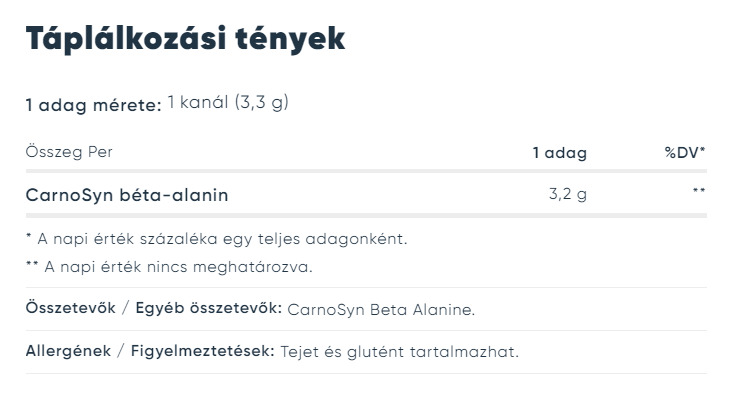Viewport: 736px width, 399px height.
Task: Select the 1 adag column header
Action: pyautogui.click(x=560, y=153)
